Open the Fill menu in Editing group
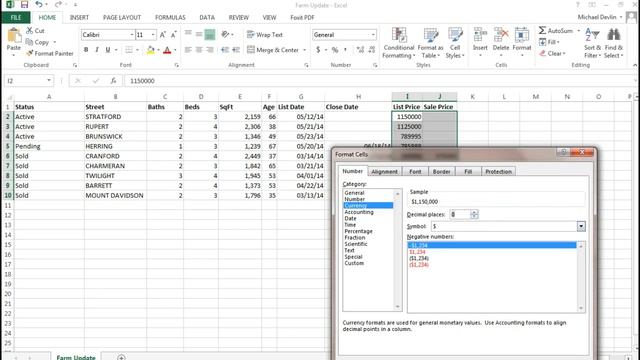The image size is (640, 360). coord(549,42)
